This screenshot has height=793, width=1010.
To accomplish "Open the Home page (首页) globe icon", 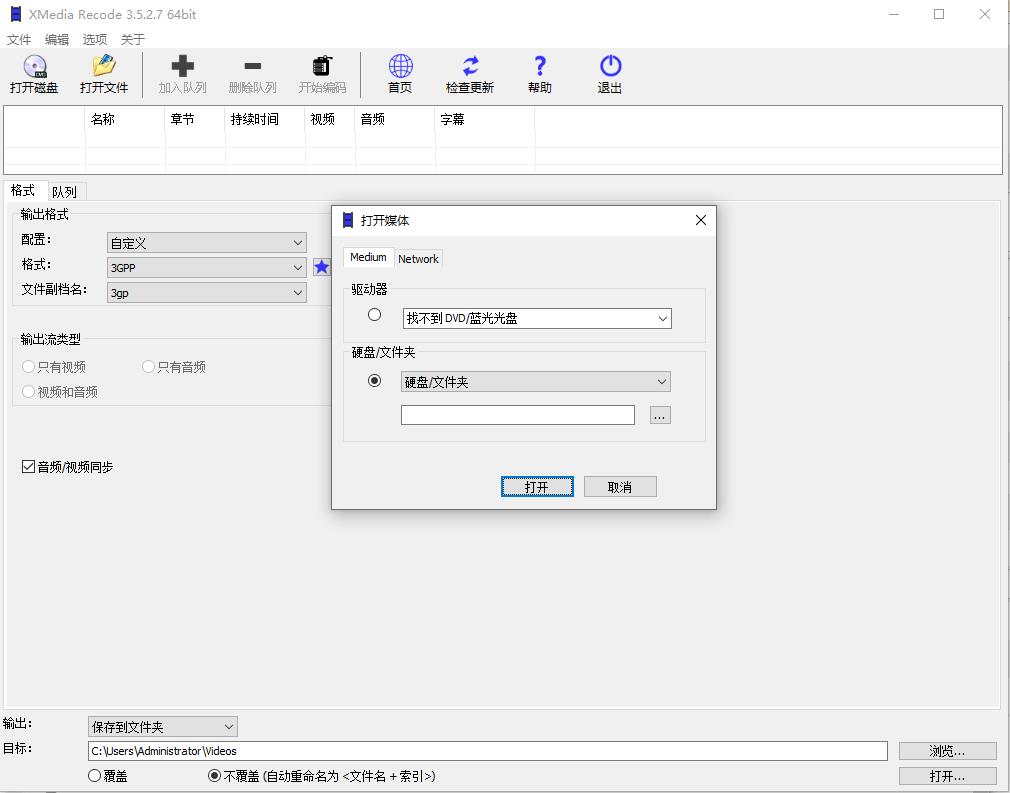I will pos(400,66).
